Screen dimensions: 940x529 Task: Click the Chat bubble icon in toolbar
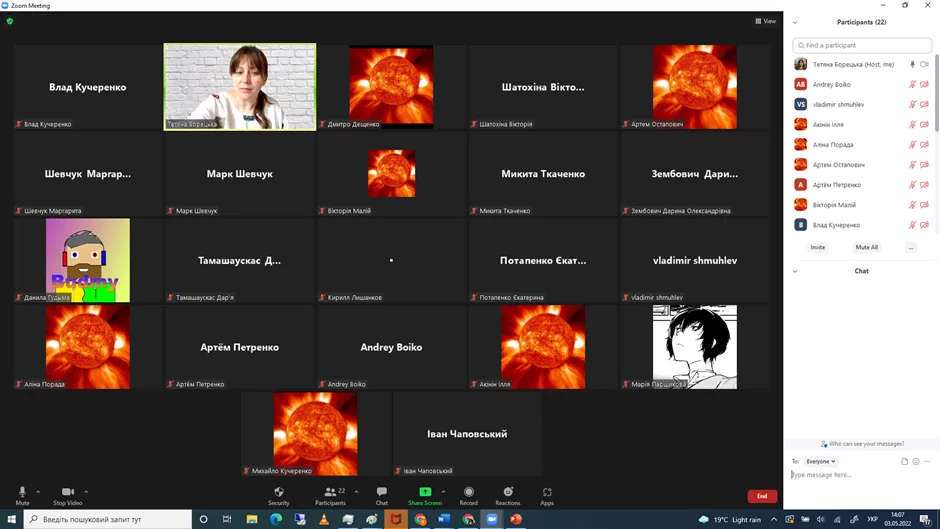tap(381, 492)
